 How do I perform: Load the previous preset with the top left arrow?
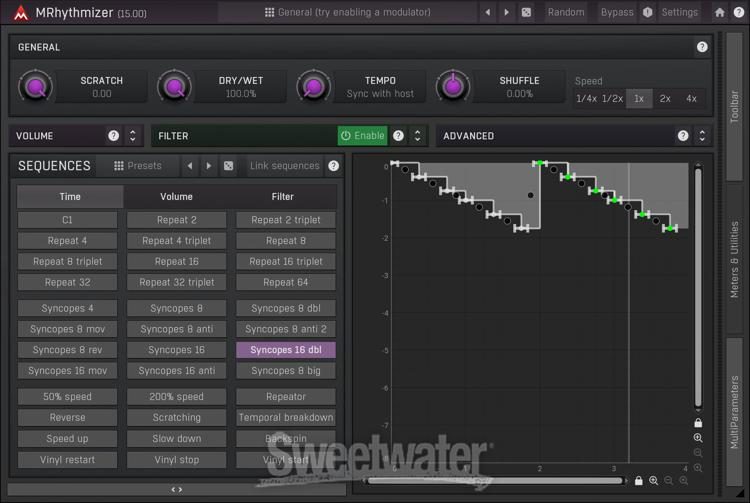487,12
